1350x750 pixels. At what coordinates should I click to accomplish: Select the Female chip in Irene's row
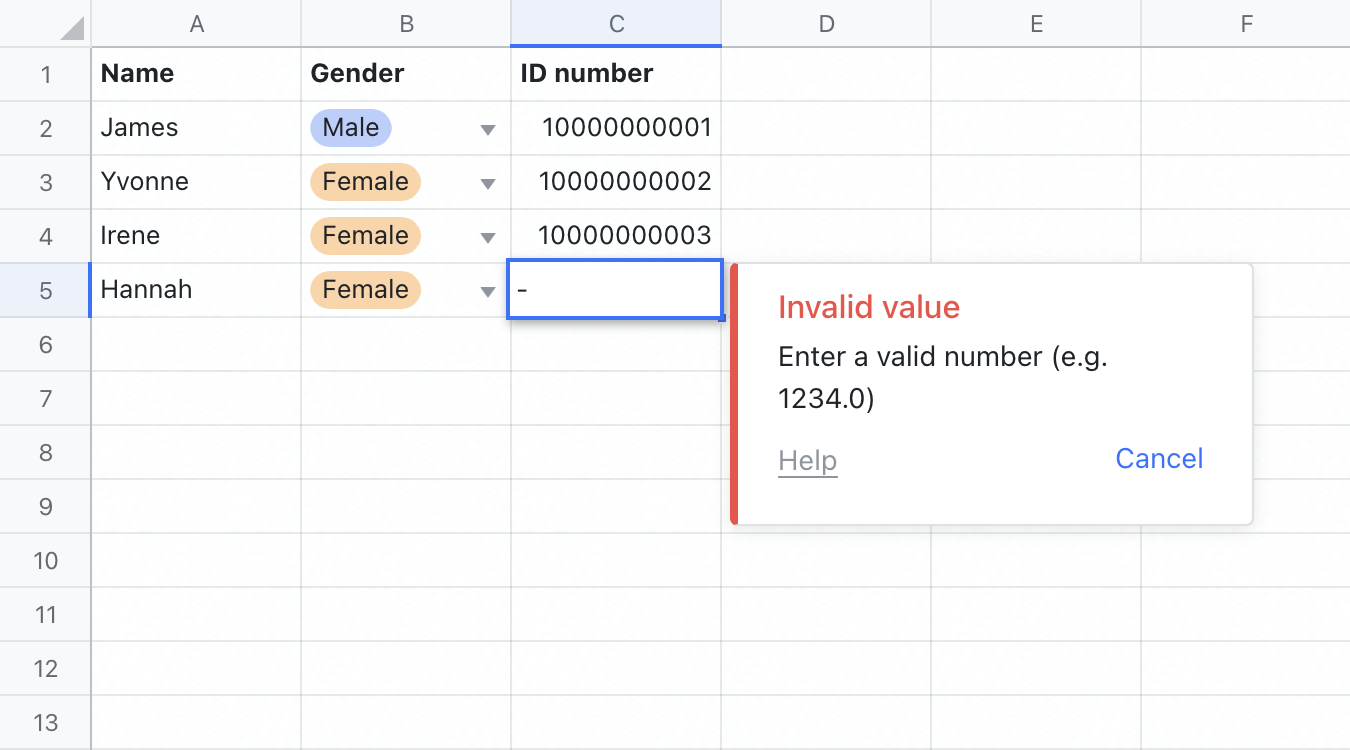[364, 236]
